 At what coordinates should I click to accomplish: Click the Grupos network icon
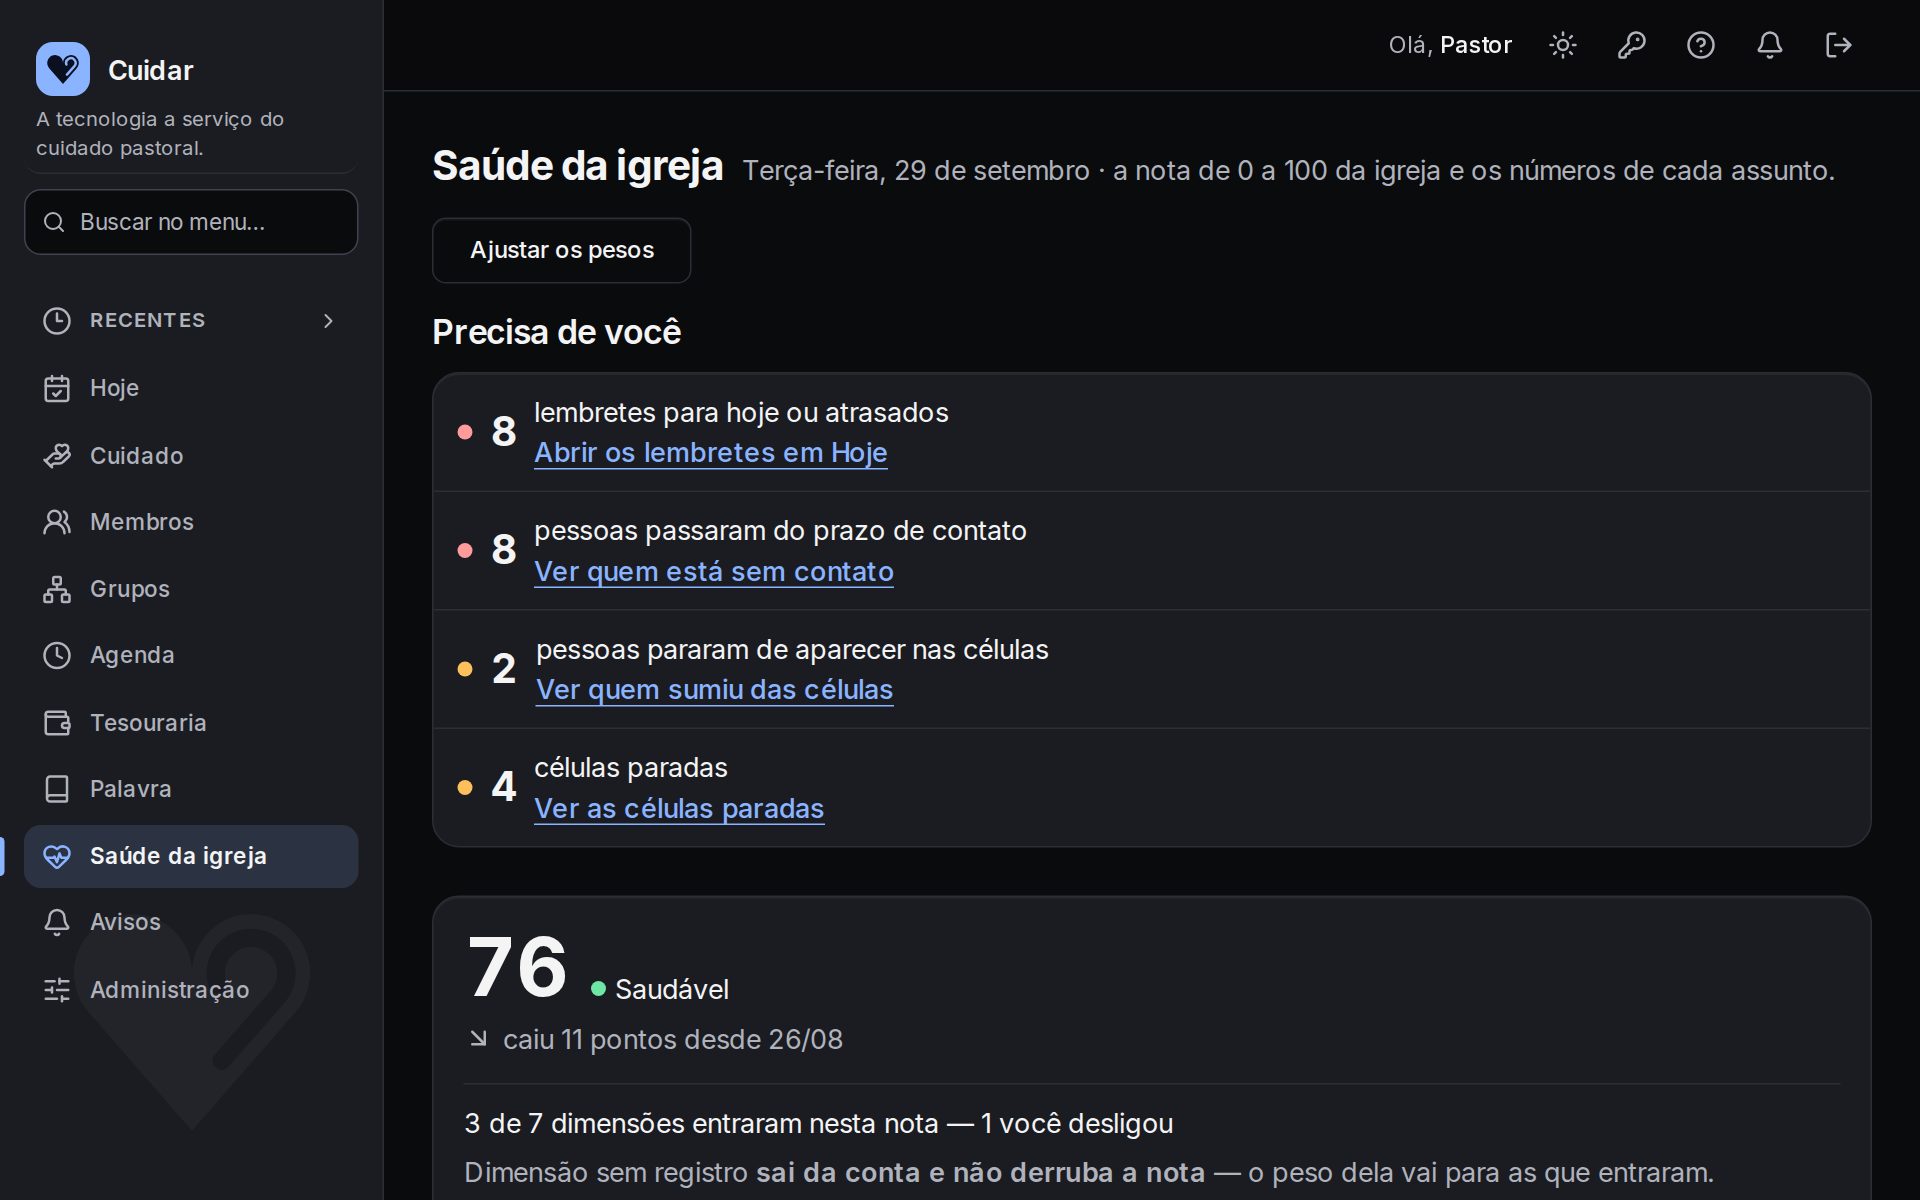[x=57, y=589]
